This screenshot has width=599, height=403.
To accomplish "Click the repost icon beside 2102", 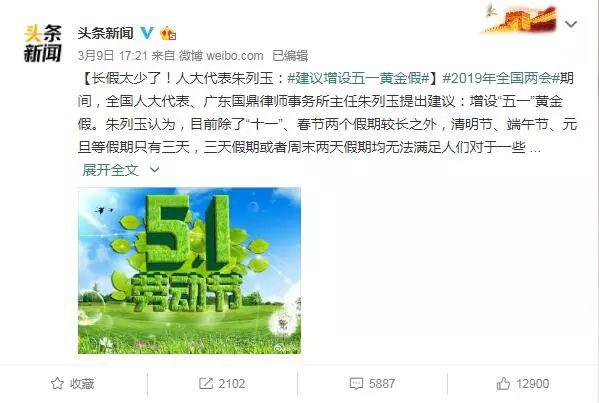I will pos(206,383).
